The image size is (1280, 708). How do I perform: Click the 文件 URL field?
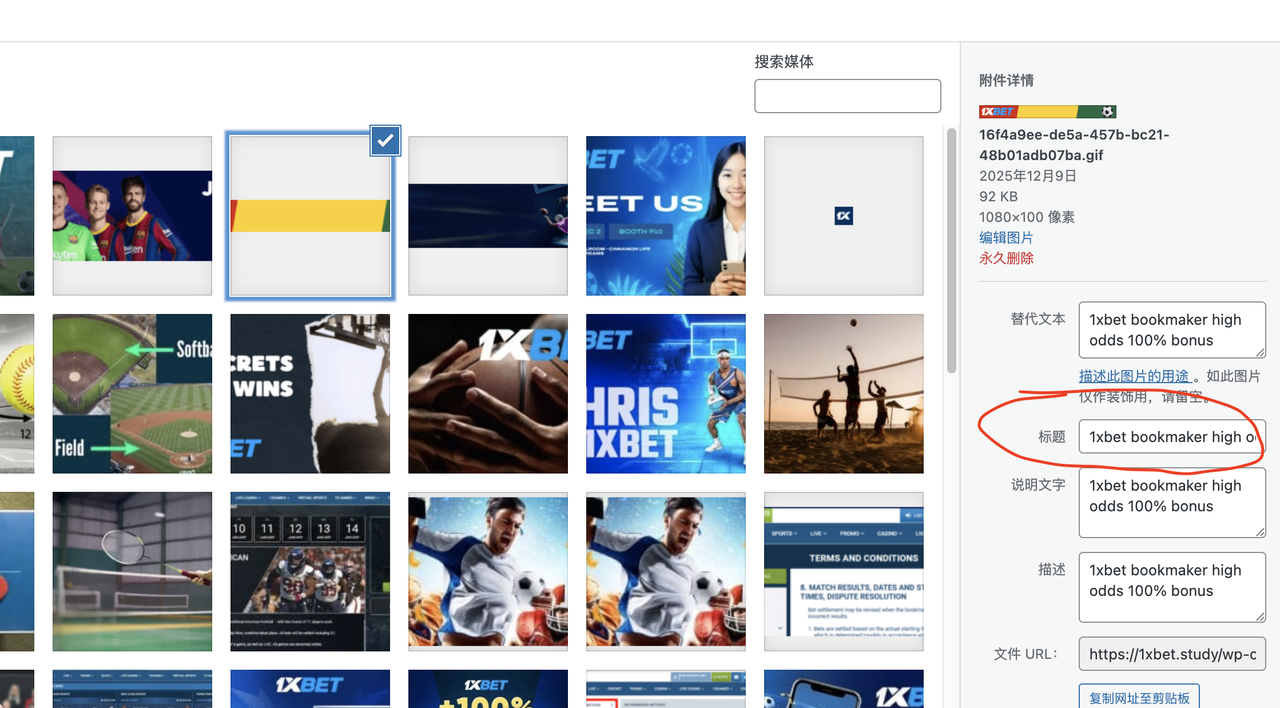pos(1172,654)
